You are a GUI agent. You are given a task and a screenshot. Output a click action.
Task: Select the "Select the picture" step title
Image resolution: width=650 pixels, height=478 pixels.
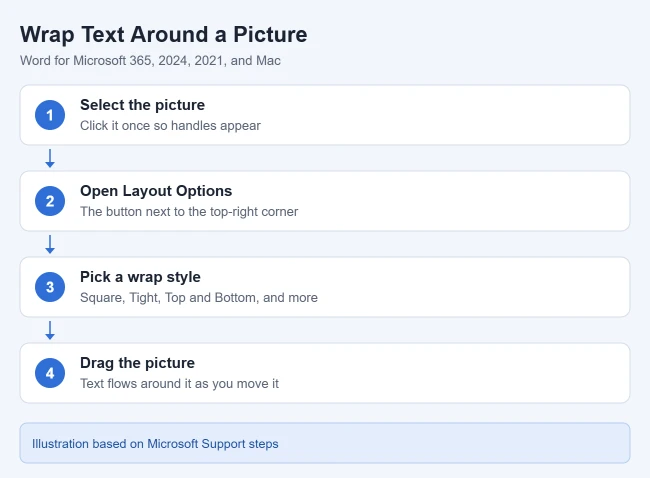click(142, 105)
